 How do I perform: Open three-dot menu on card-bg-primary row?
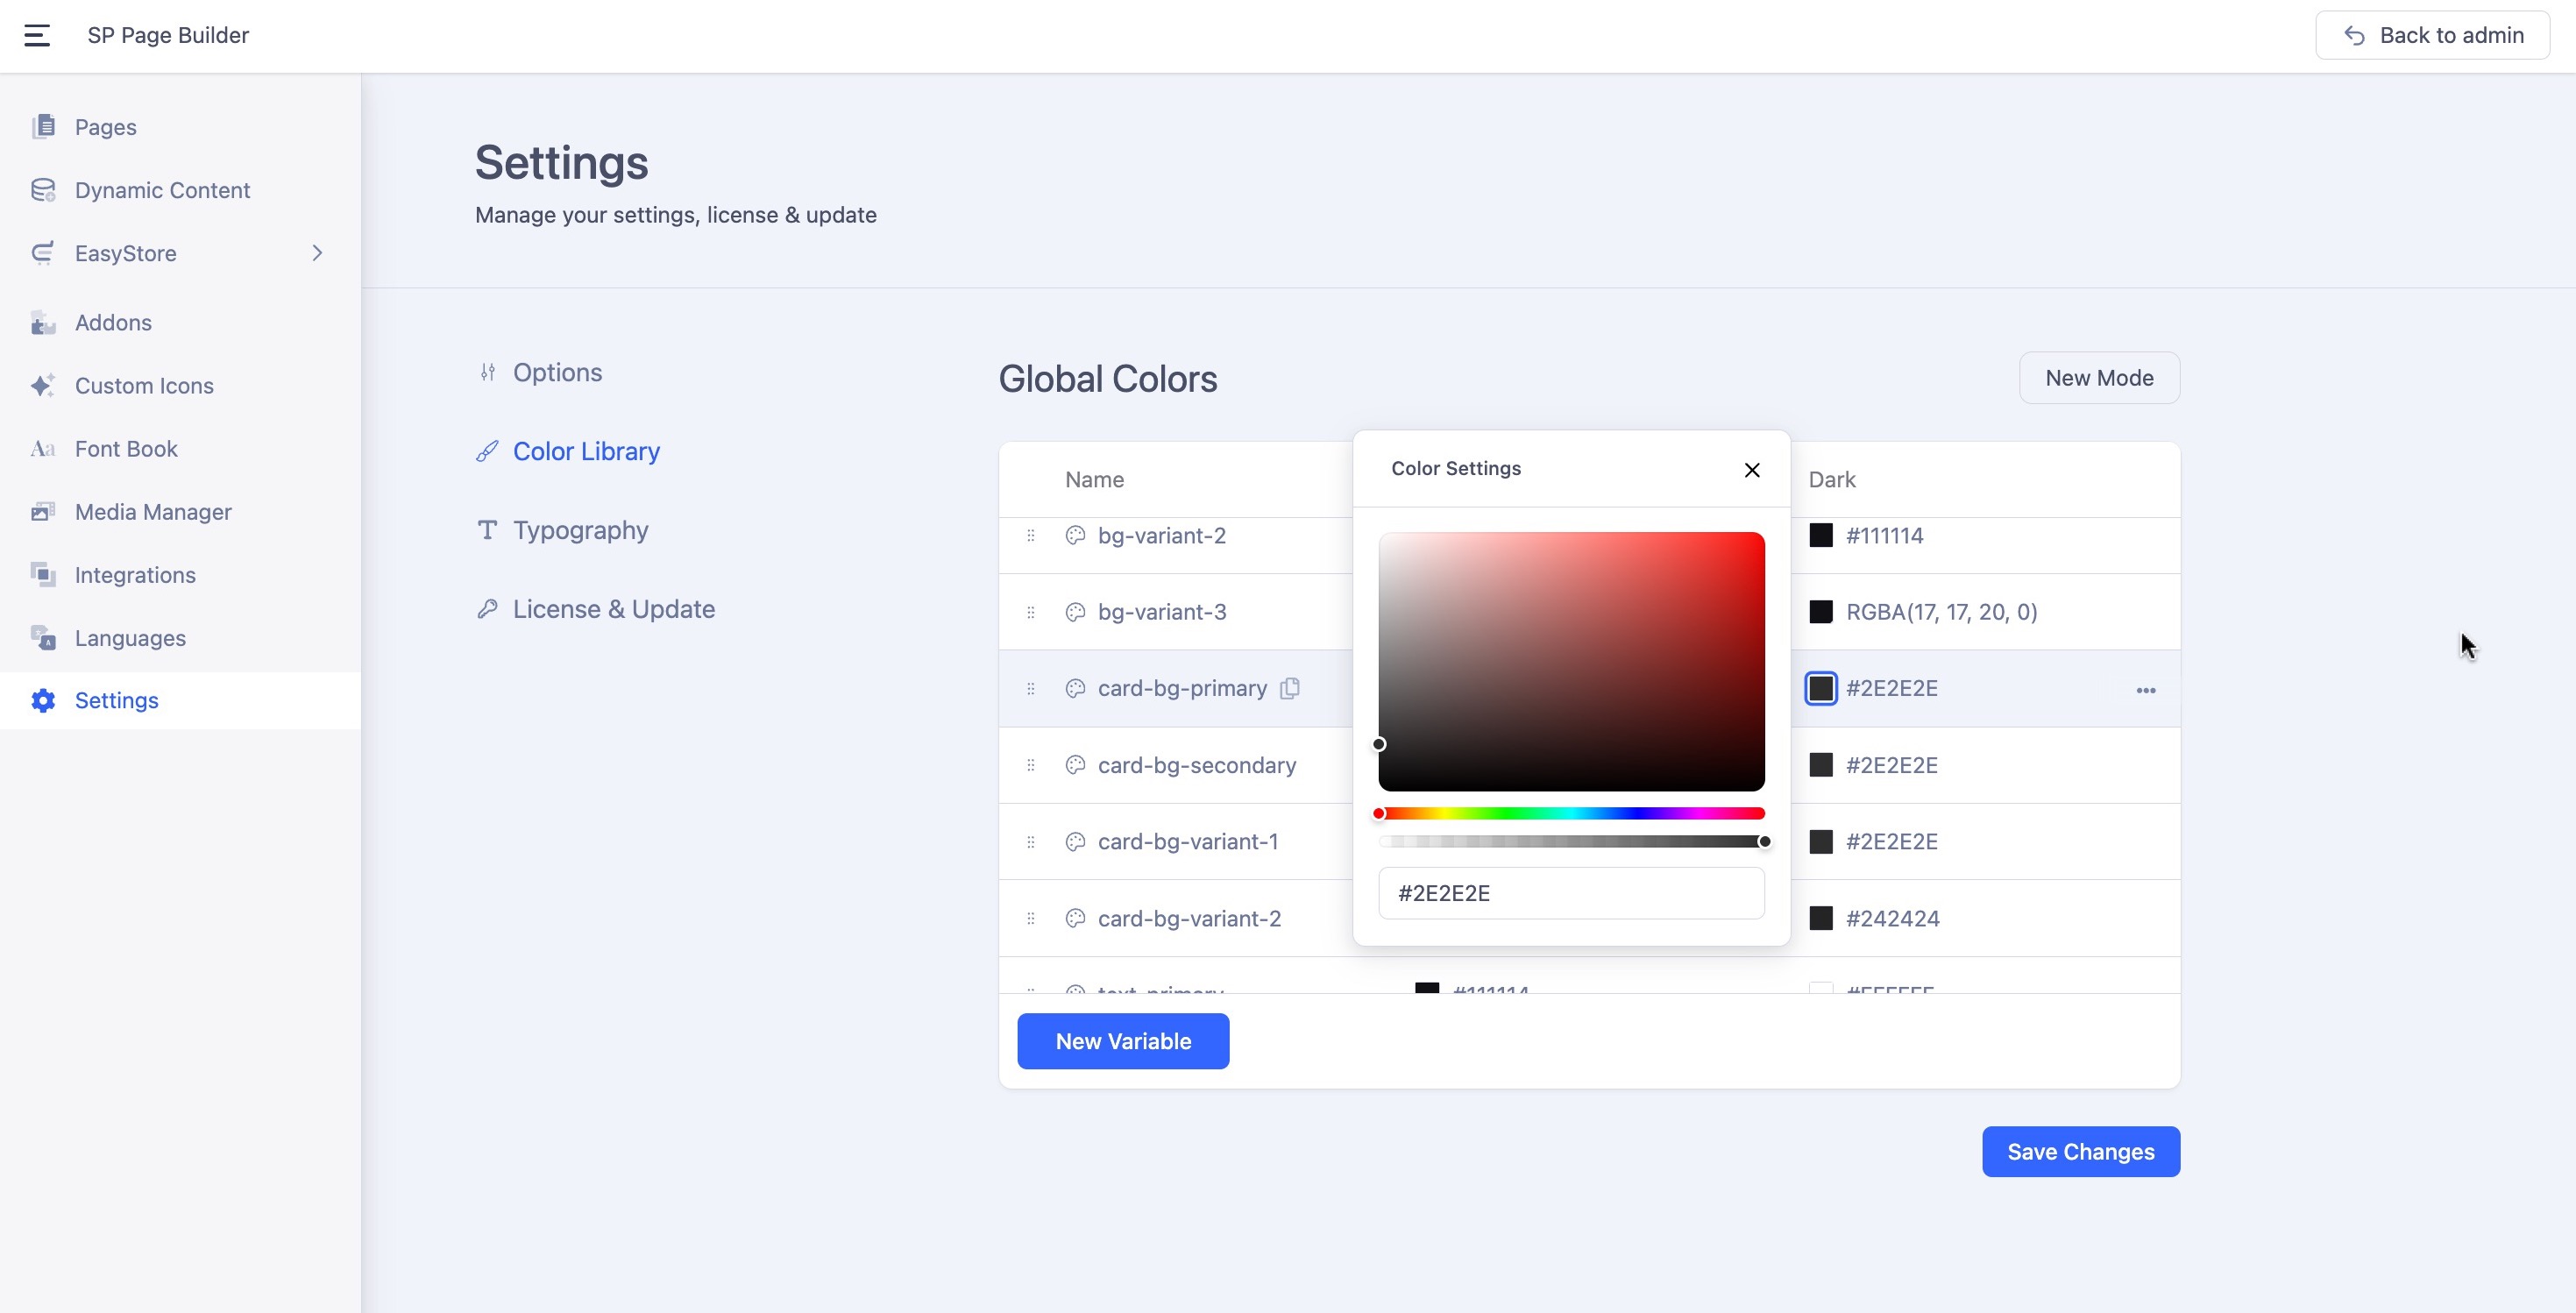pos(2145,690)
